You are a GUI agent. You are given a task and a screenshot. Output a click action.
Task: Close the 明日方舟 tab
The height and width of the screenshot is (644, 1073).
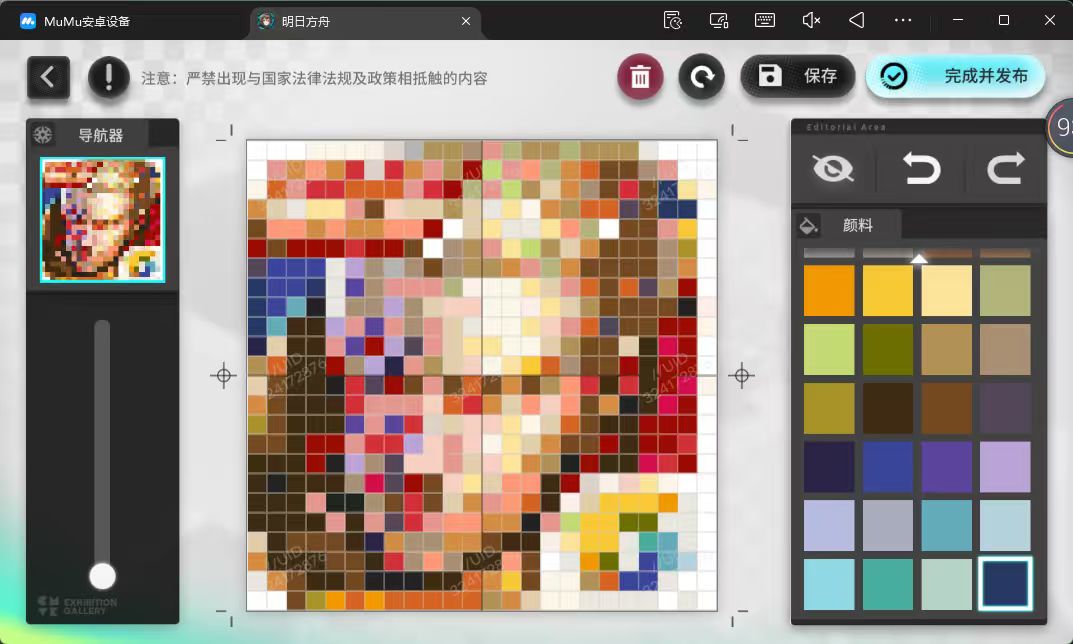[x=466, y=21]
